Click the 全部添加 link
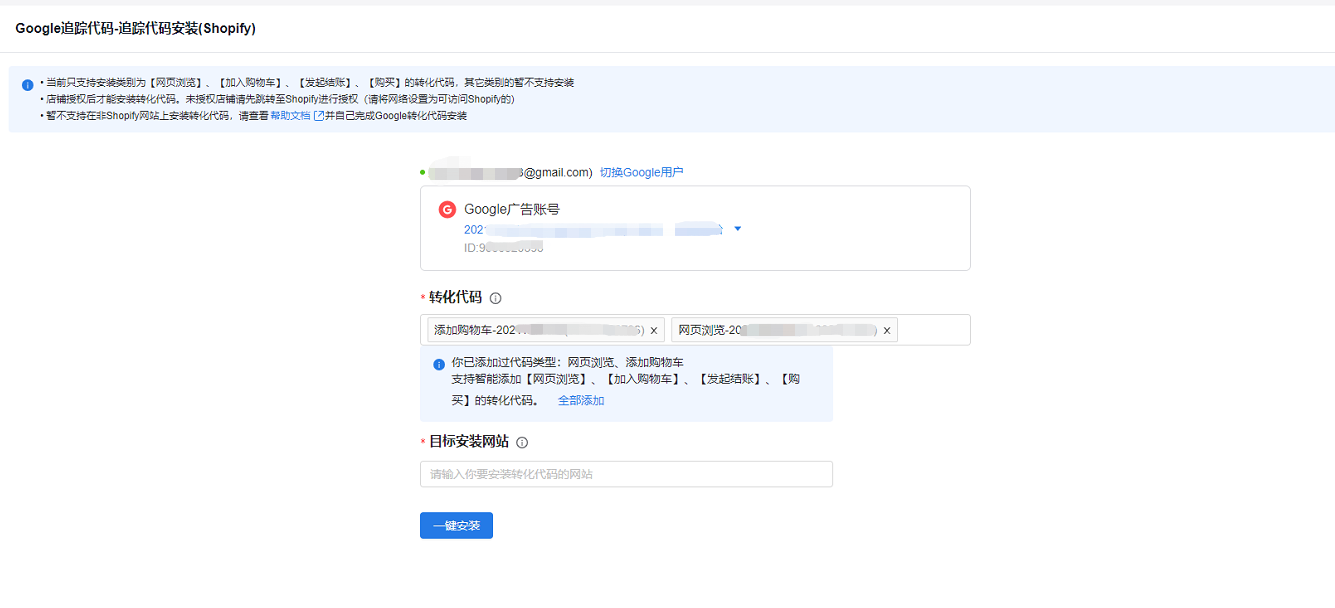 [x=581, y=401]
